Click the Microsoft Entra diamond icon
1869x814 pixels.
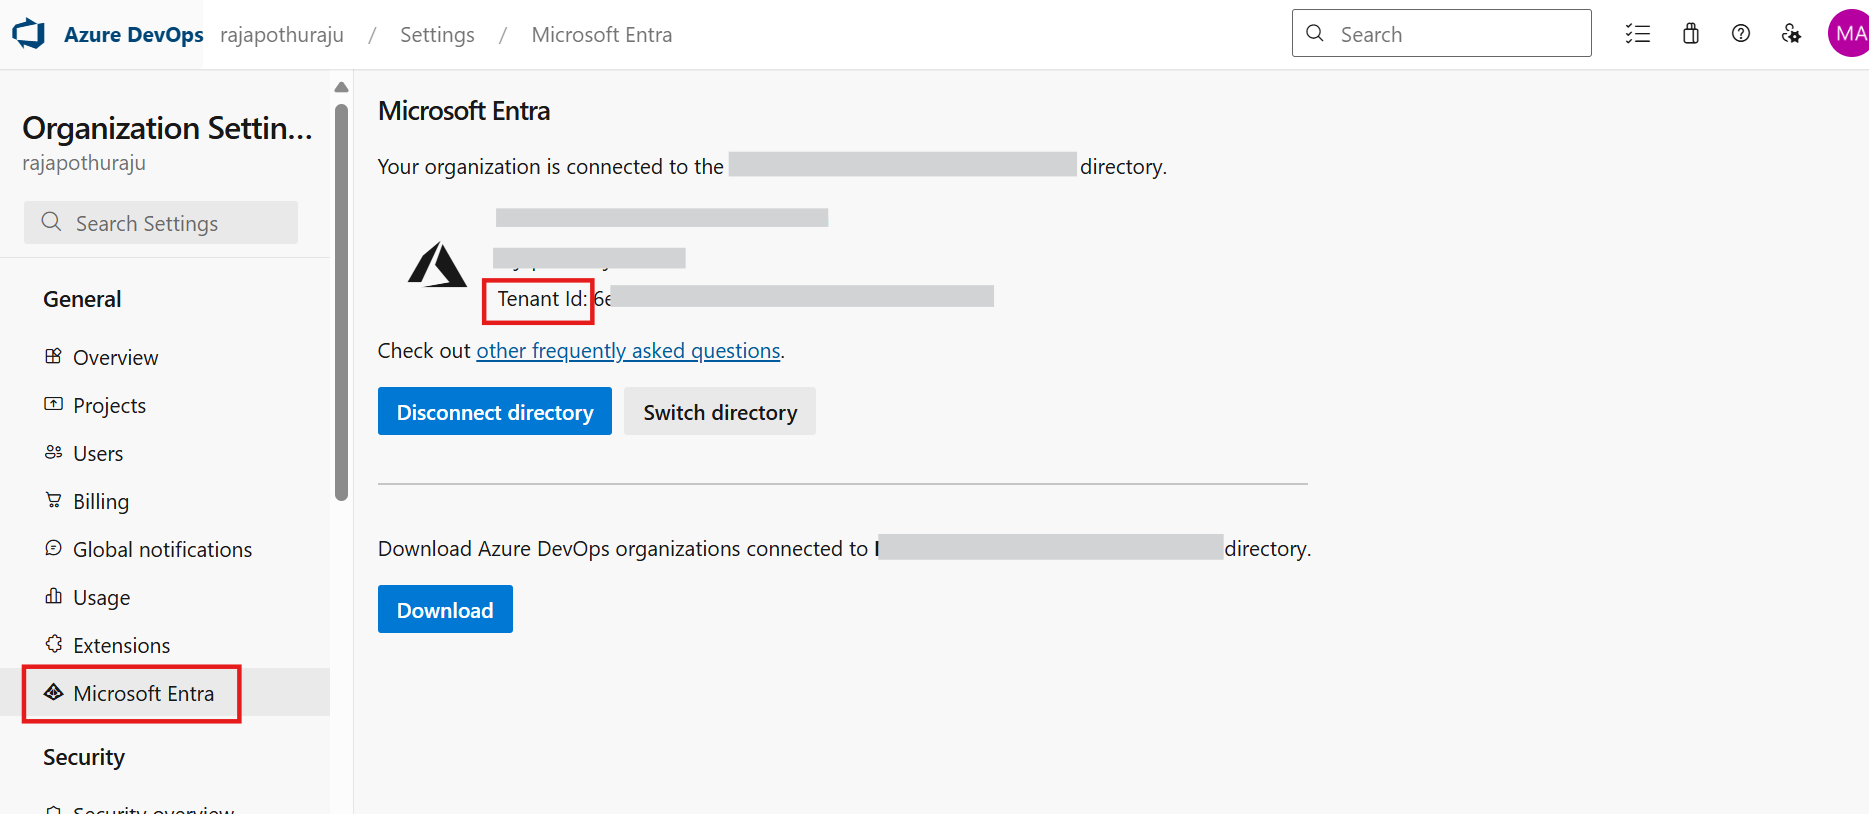(54, 692)
